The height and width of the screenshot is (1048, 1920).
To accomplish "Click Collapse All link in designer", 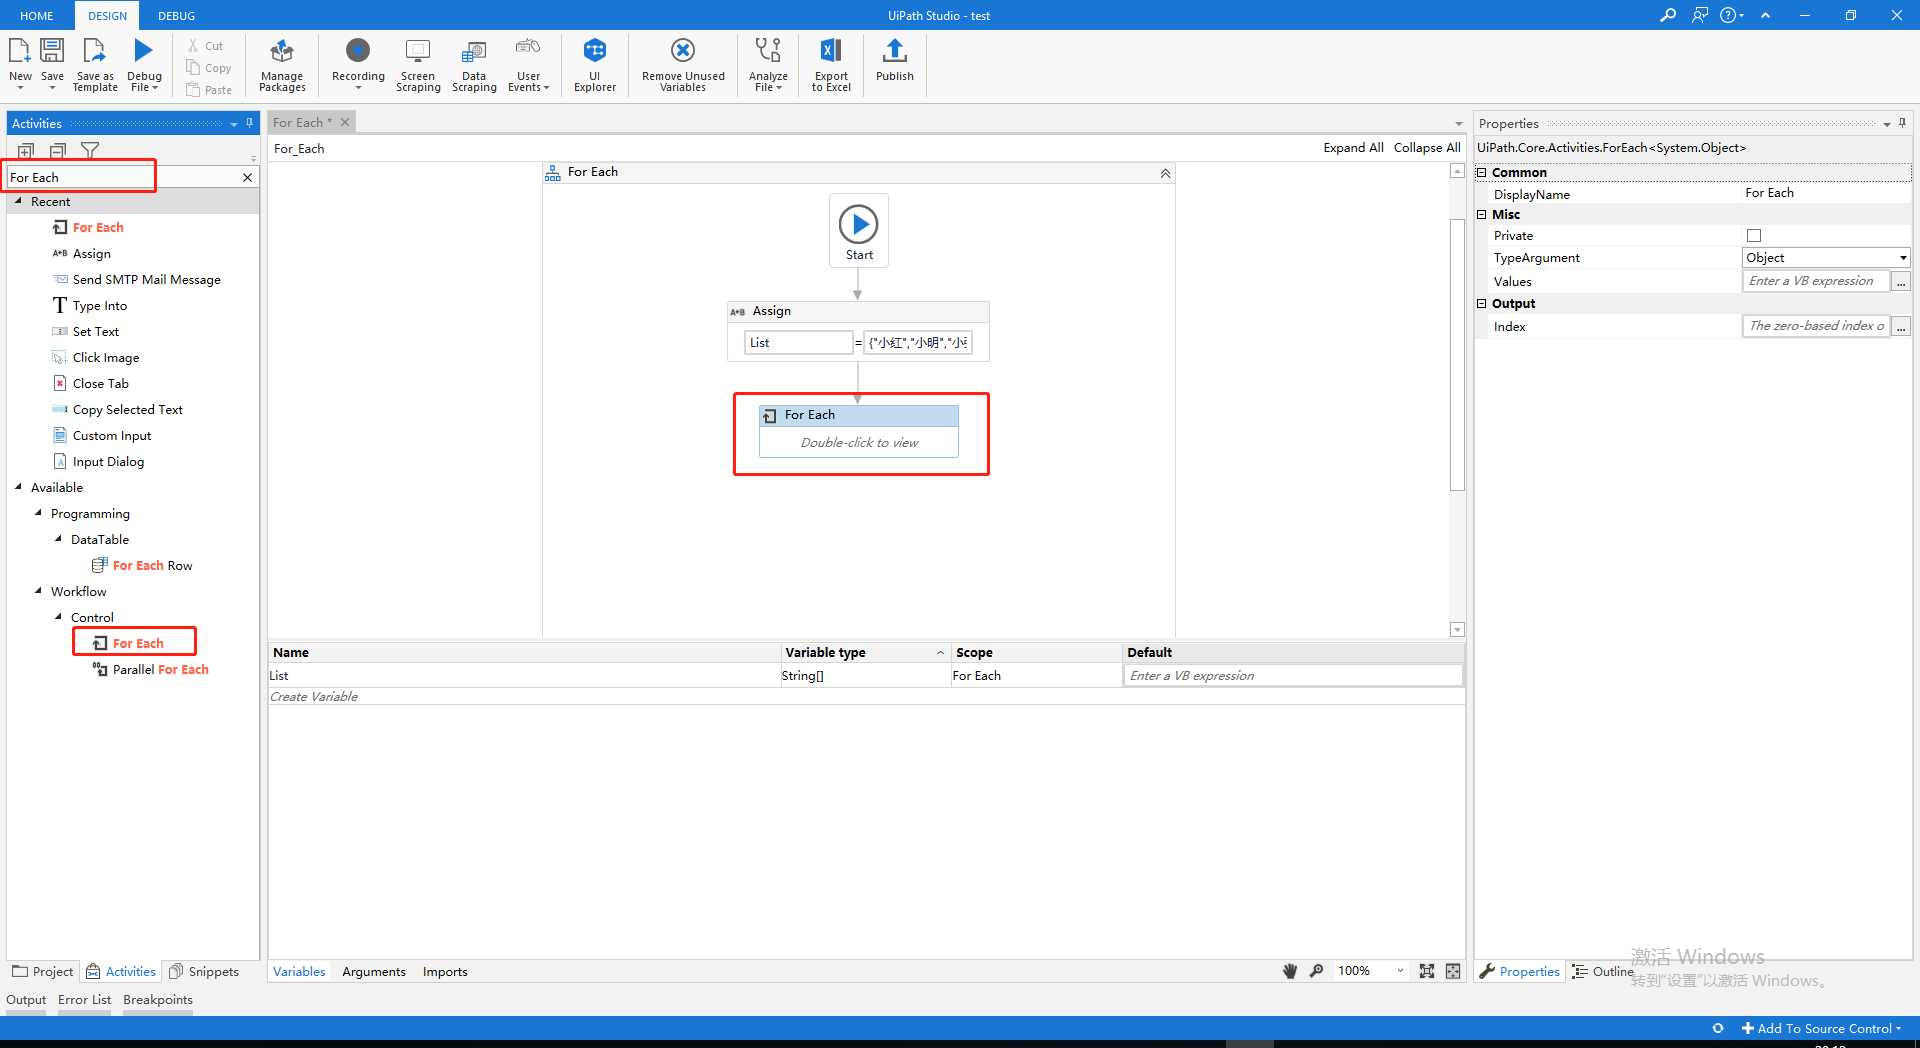I will click(x=1427, y=148).
